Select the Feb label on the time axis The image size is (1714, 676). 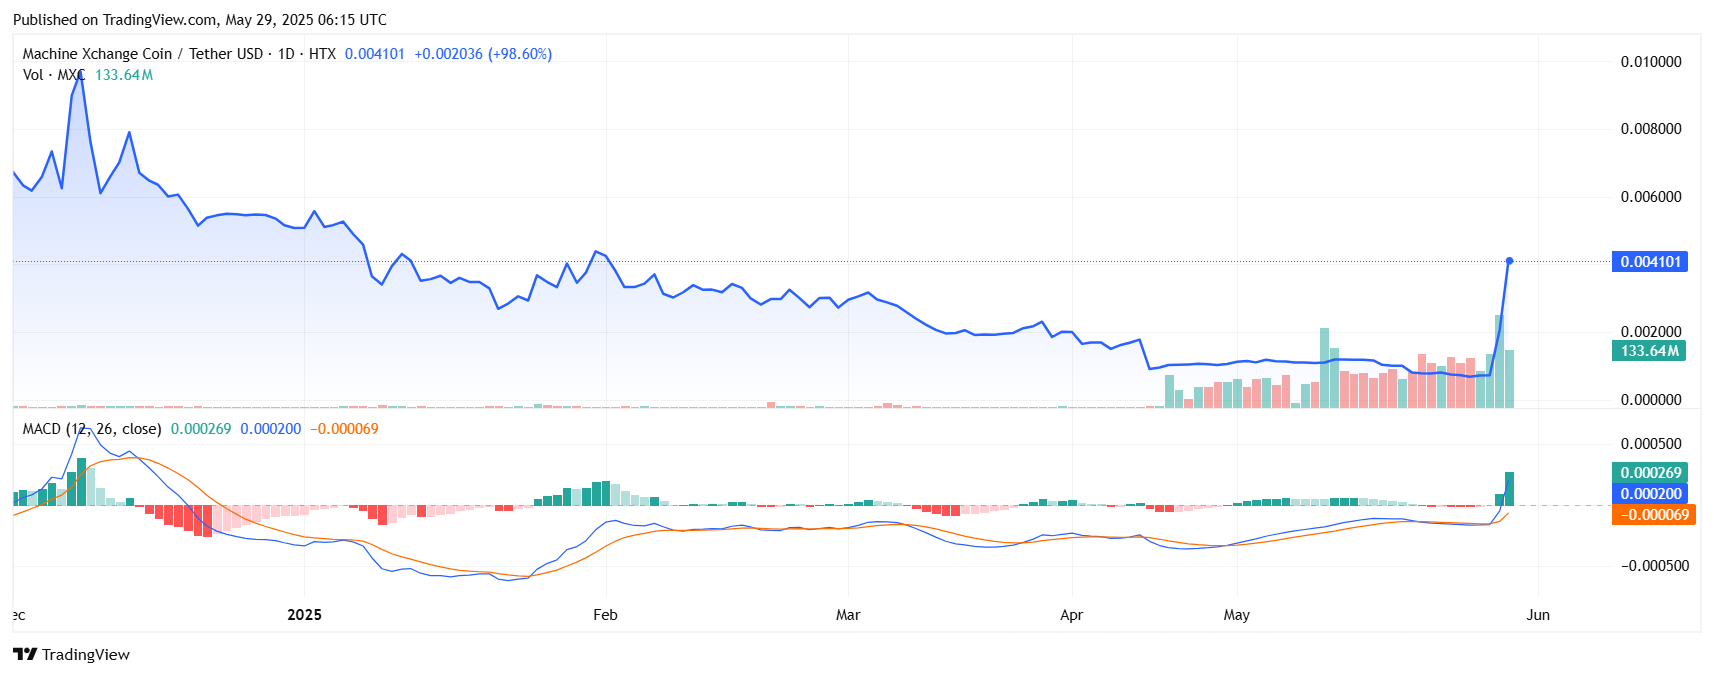(605, 615)
